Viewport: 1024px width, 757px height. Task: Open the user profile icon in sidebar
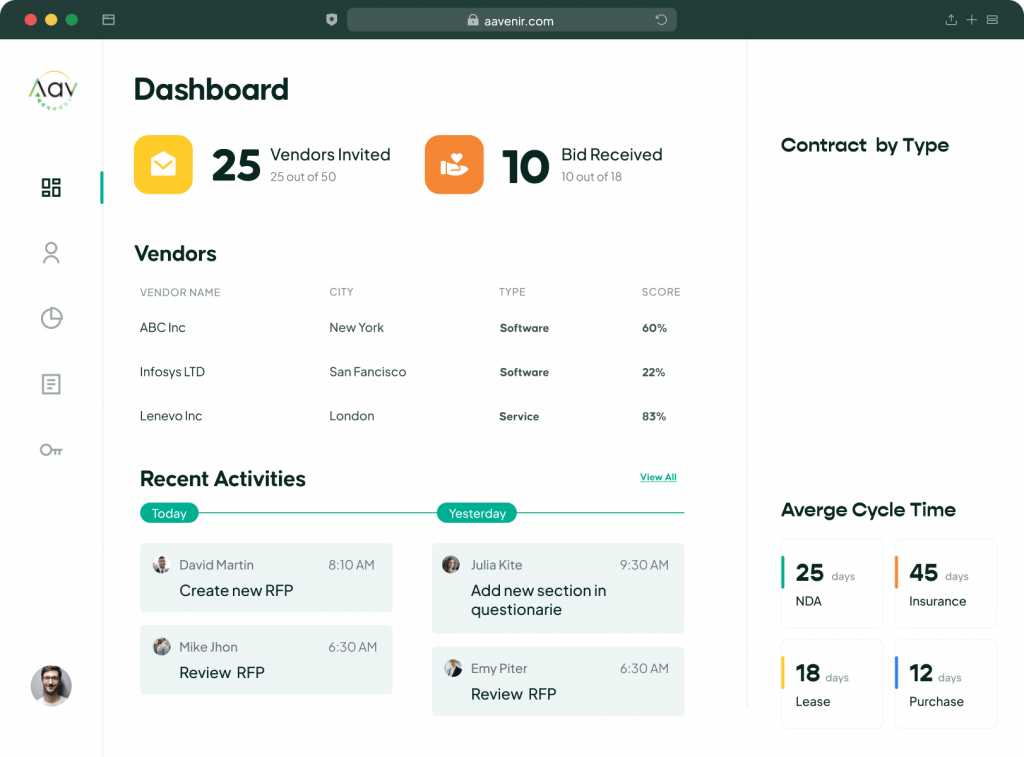[51, 253]
